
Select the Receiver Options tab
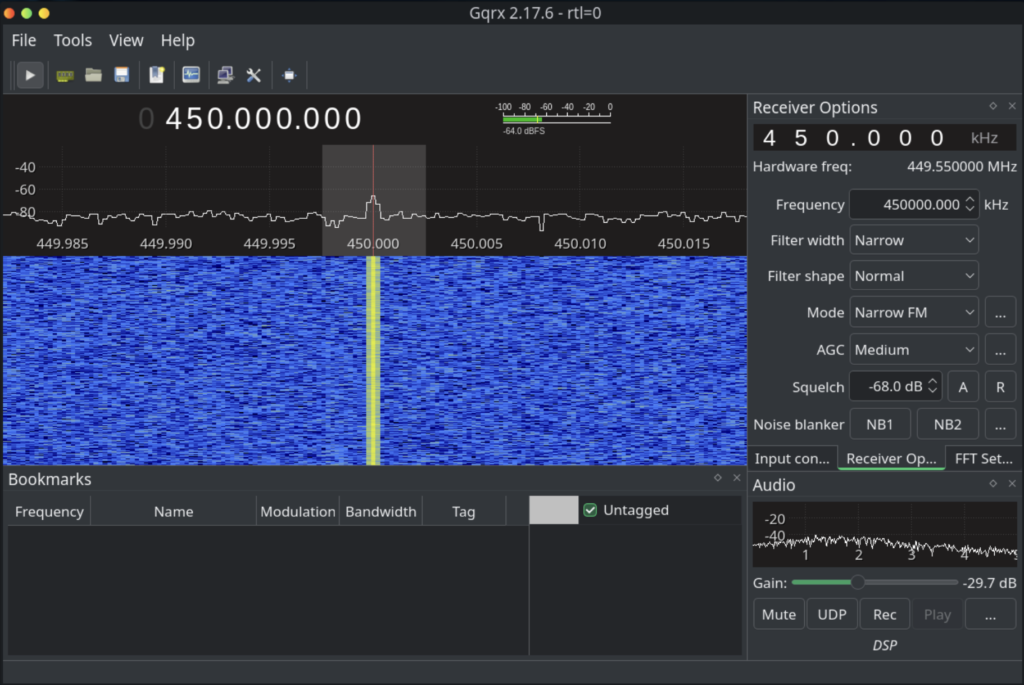891,458
